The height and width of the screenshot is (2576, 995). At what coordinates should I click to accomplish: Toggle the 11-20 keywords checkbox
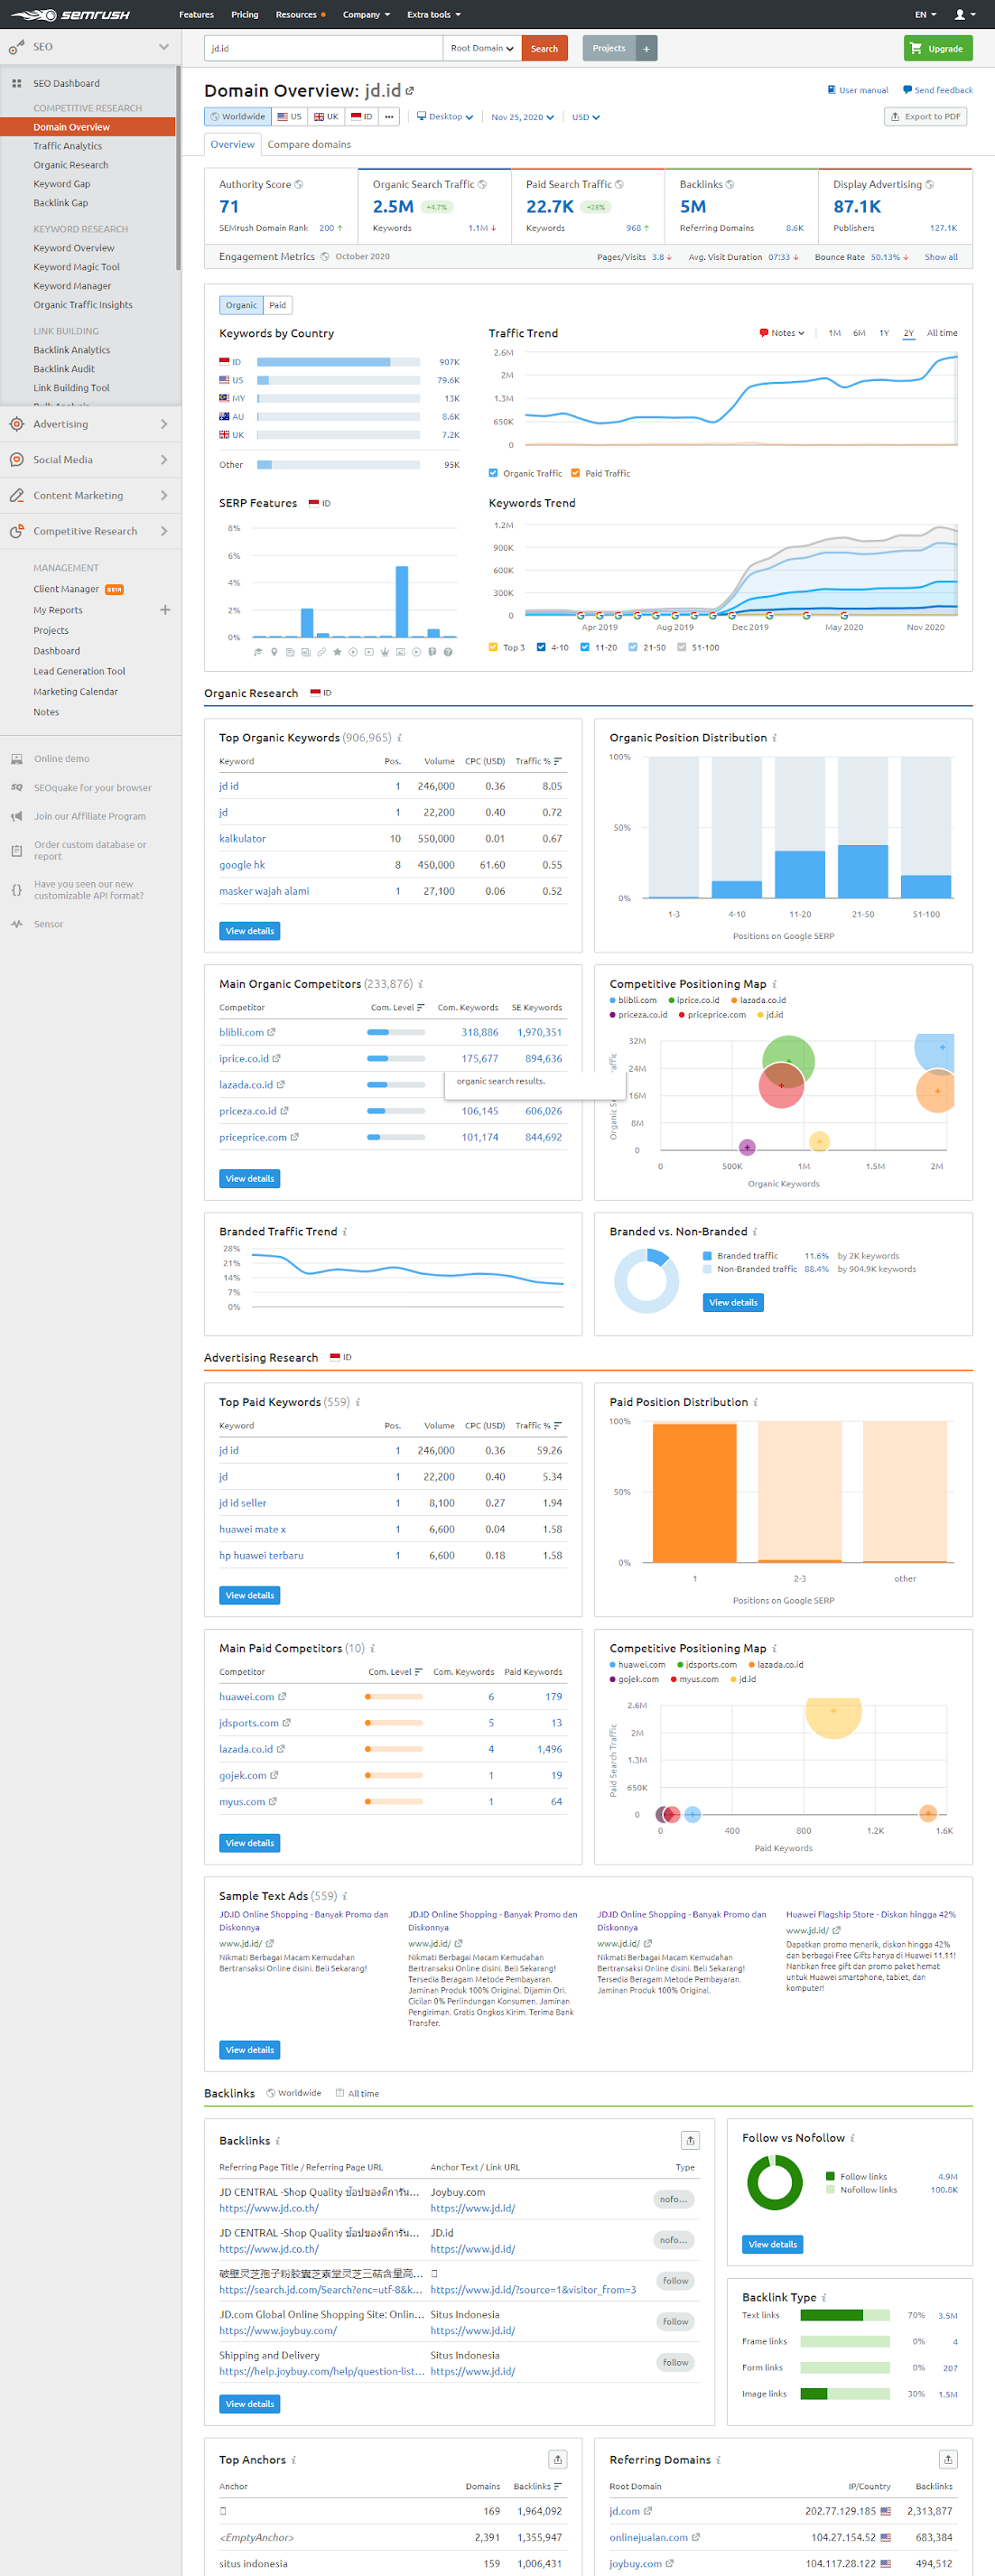point(585,648)
